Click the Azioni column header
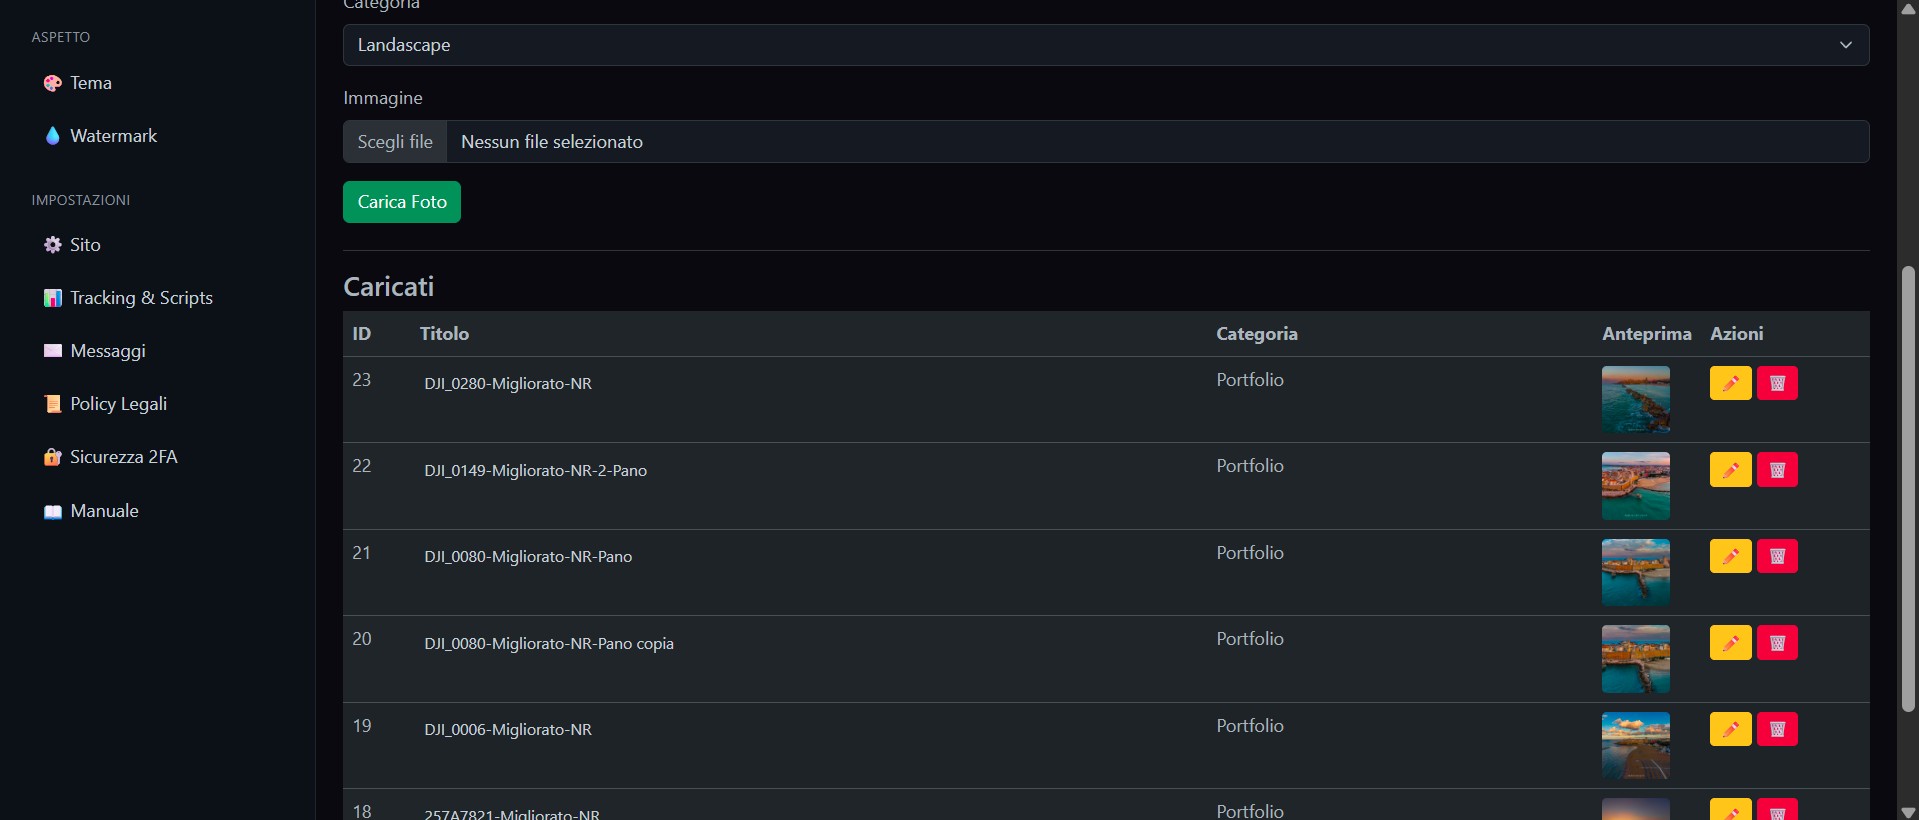1919x820 pixels. tap(1736, 334)
